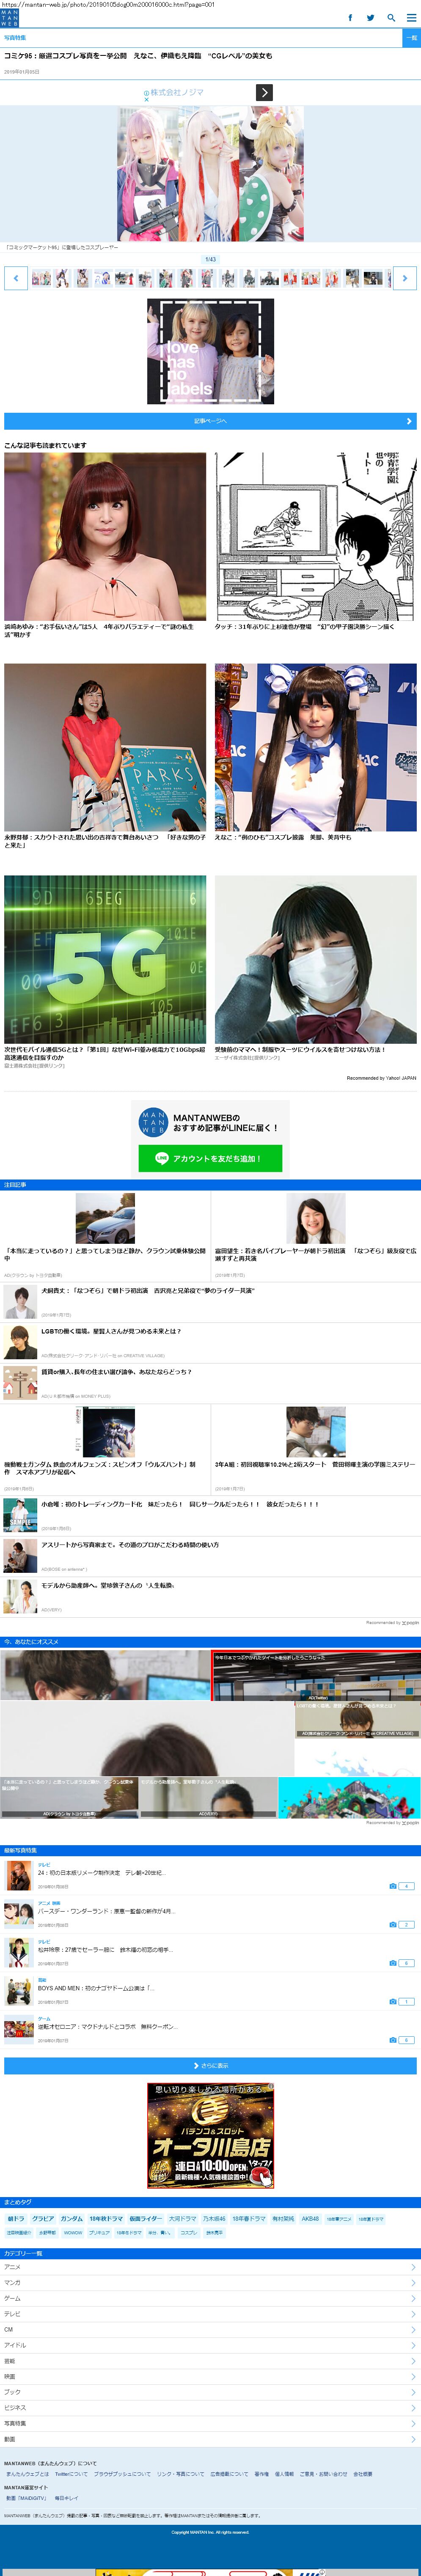Expand the マンガ category row
This screenshot has width=421, height=2576.
(210, 2283)
